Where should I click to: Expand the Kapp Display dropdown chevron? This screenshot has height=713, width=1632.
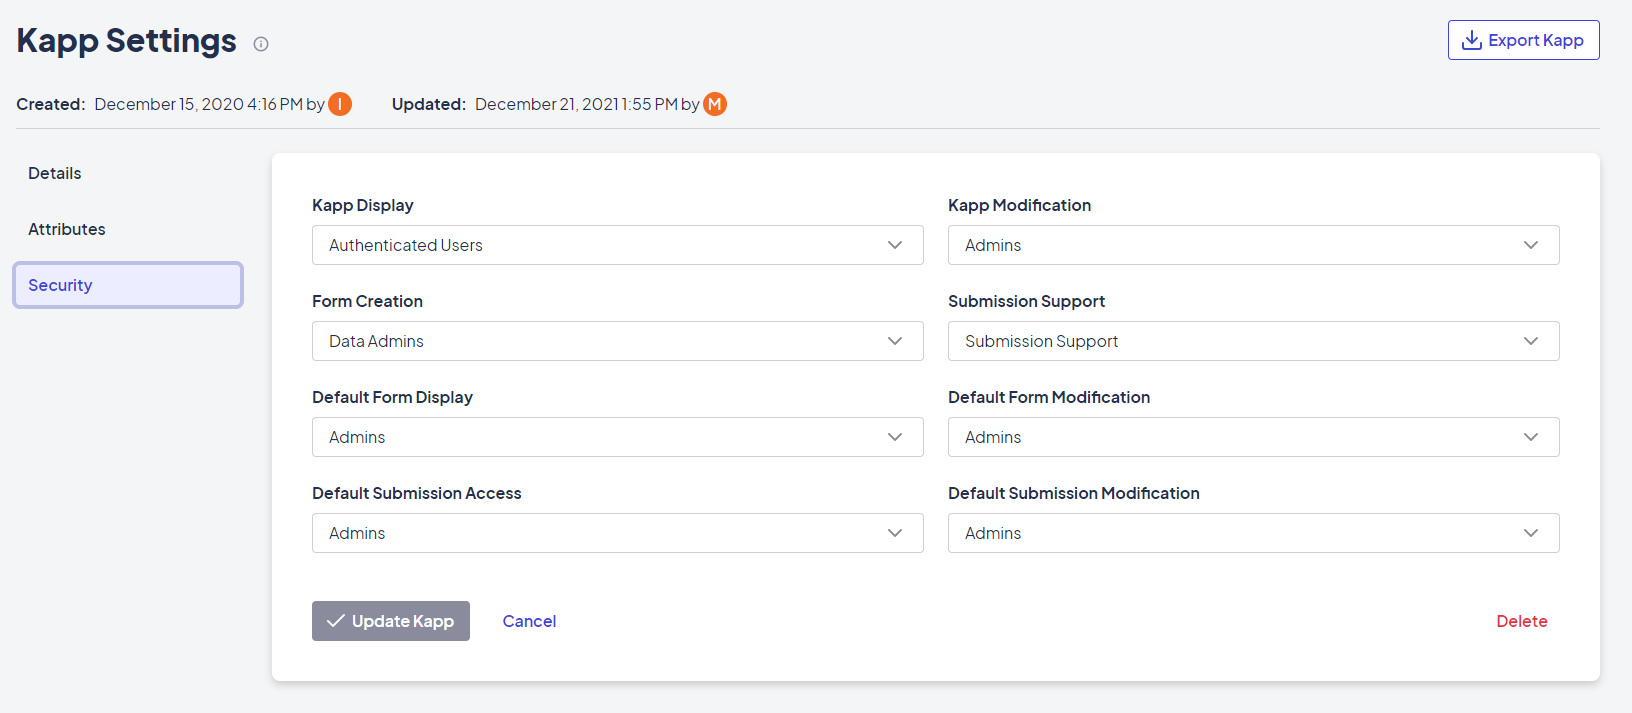point(895,245)
